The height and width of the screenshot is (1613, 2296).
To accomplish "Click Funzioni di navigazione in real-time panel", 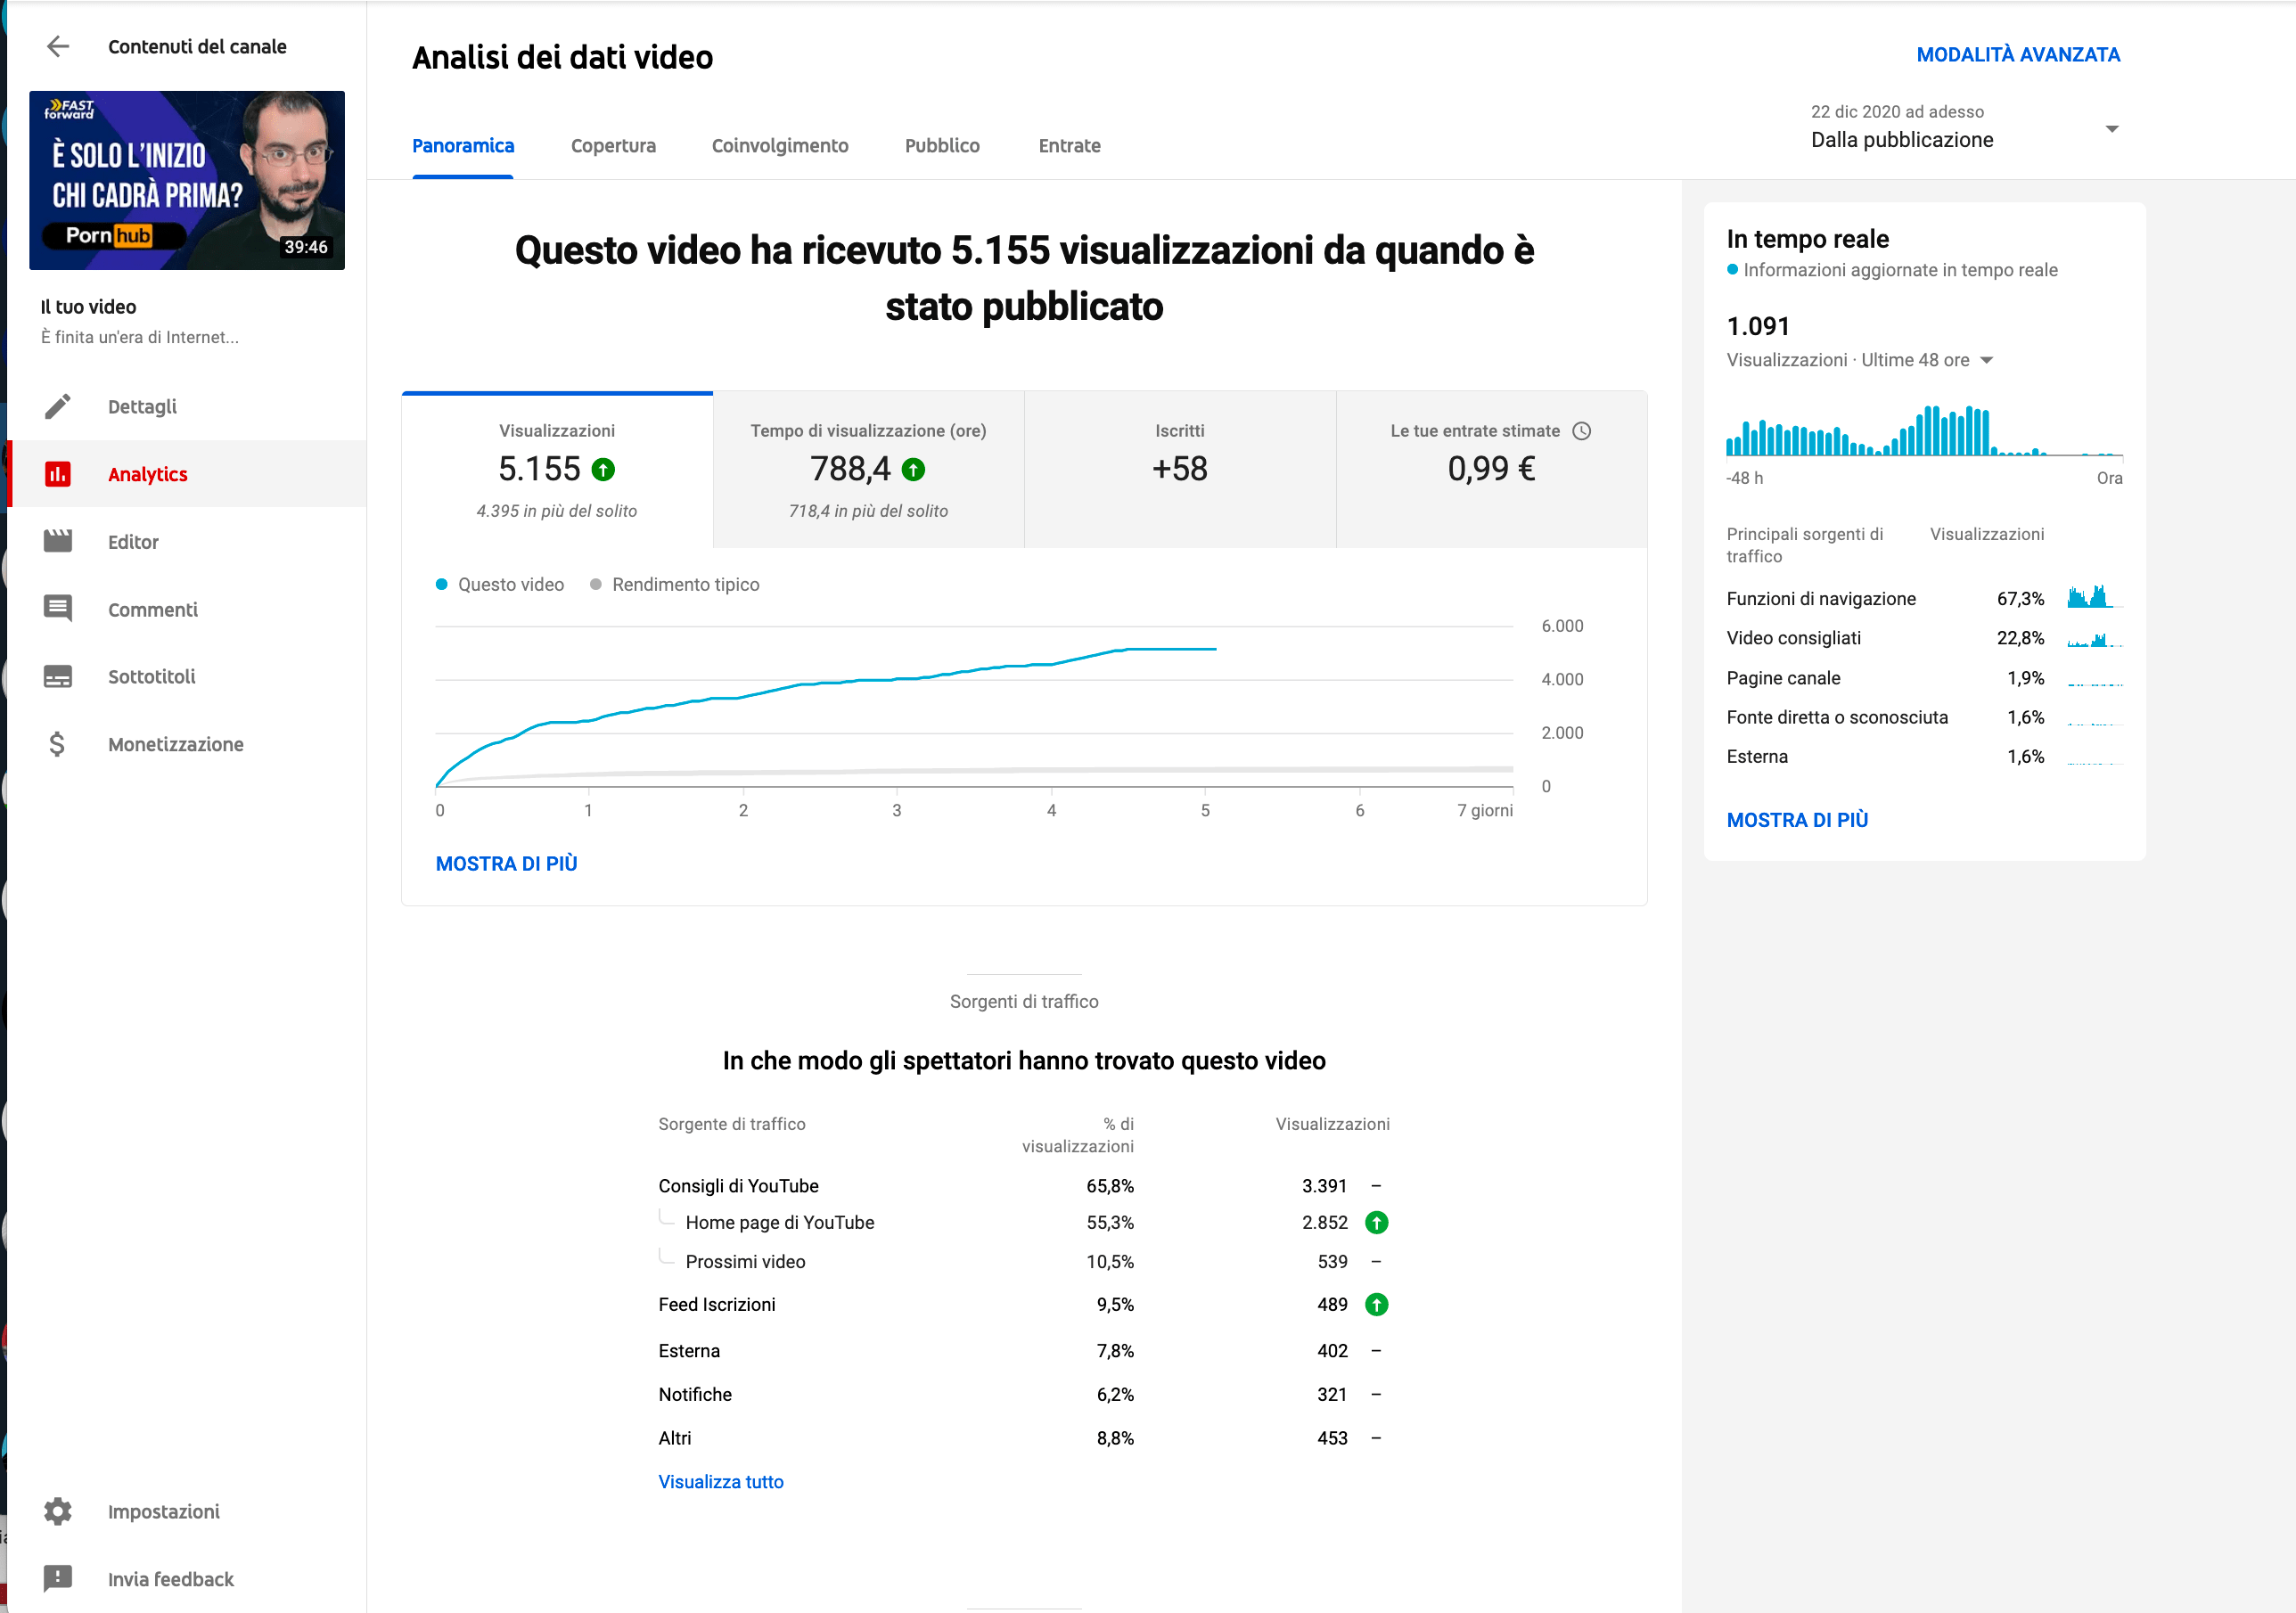I will (x=1821, y=598).
